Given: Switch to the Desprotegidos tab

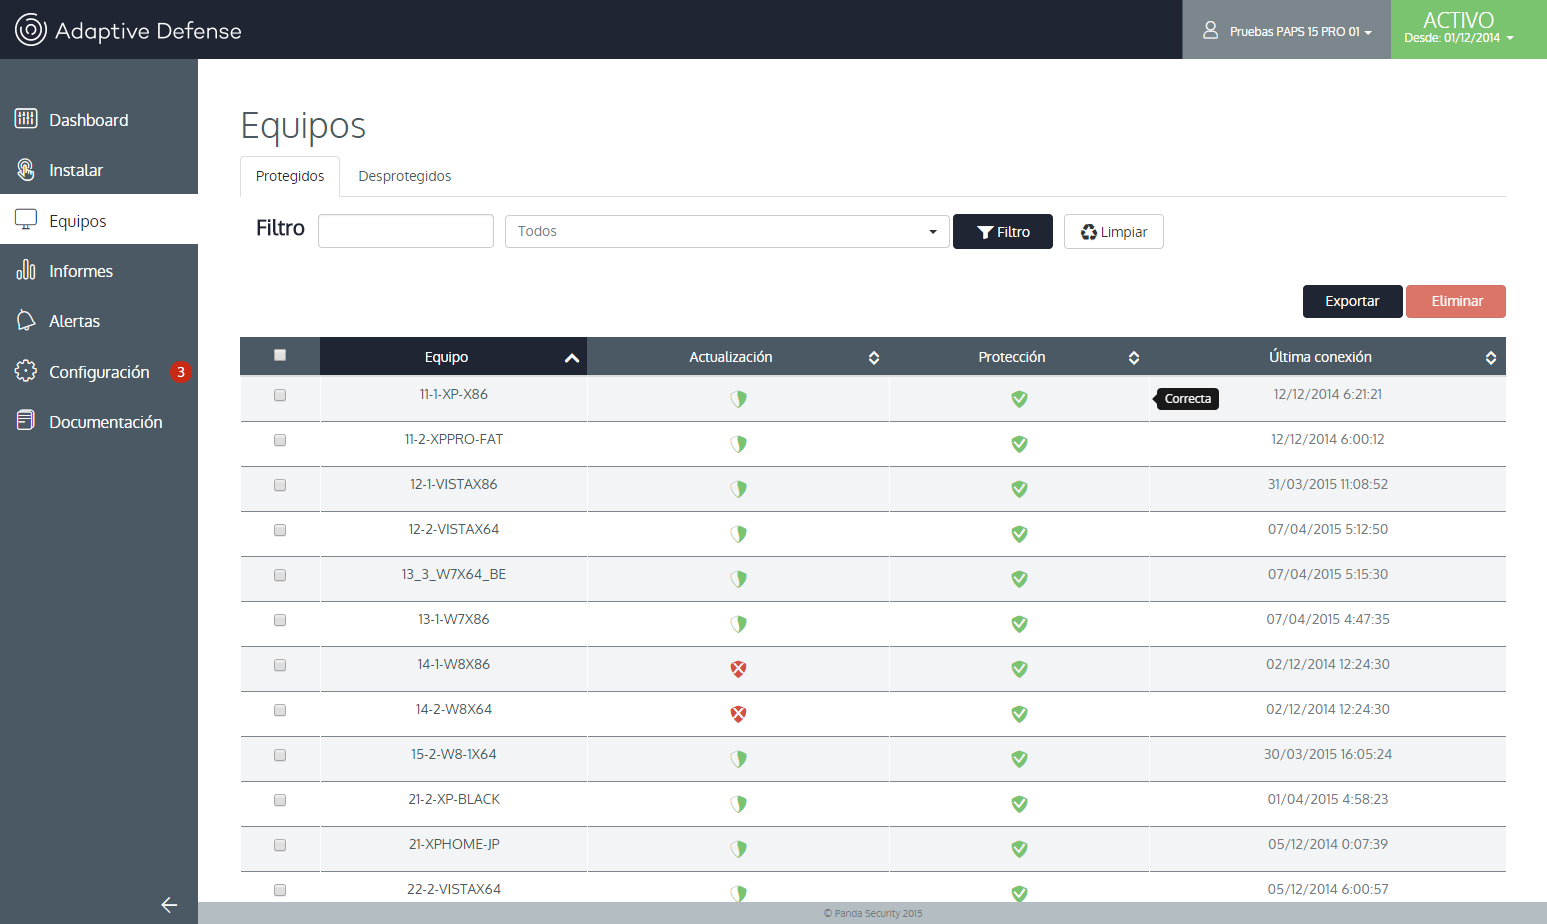Looking at the screenshot, I should 404,176.
